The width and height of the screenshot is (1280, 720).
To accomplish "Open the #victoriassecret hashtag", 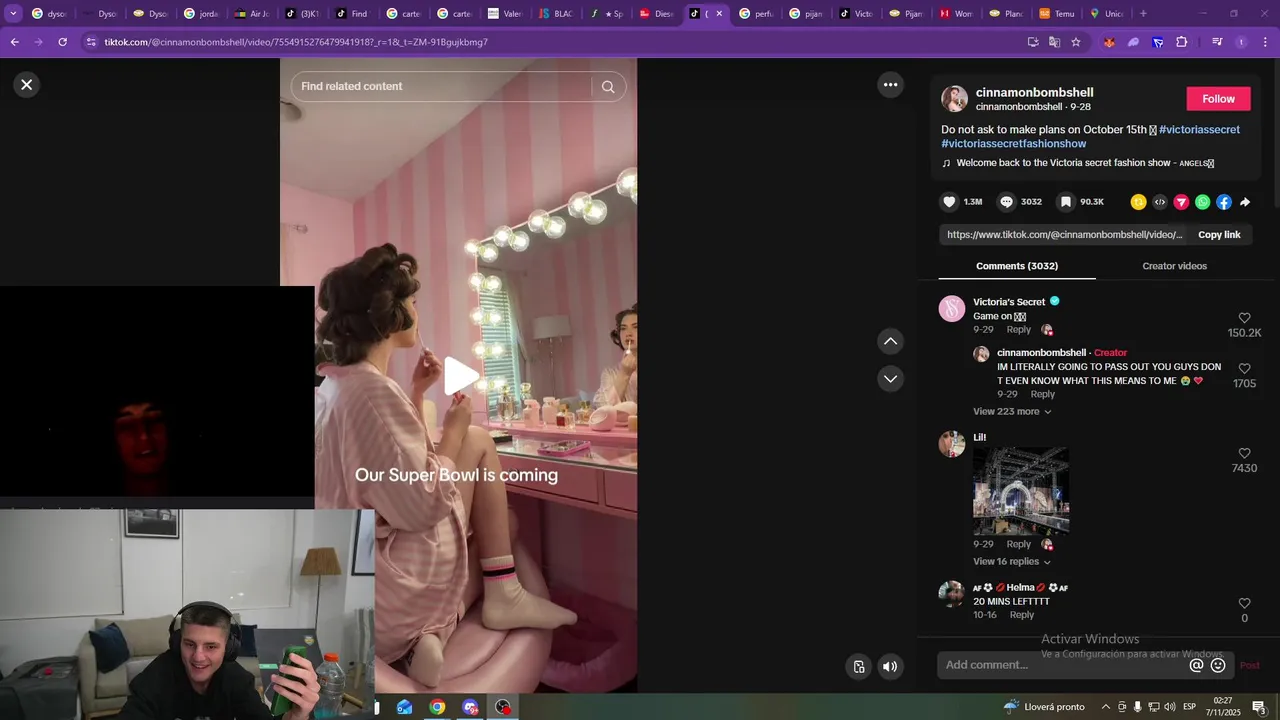I will [x=1199, y=130].
